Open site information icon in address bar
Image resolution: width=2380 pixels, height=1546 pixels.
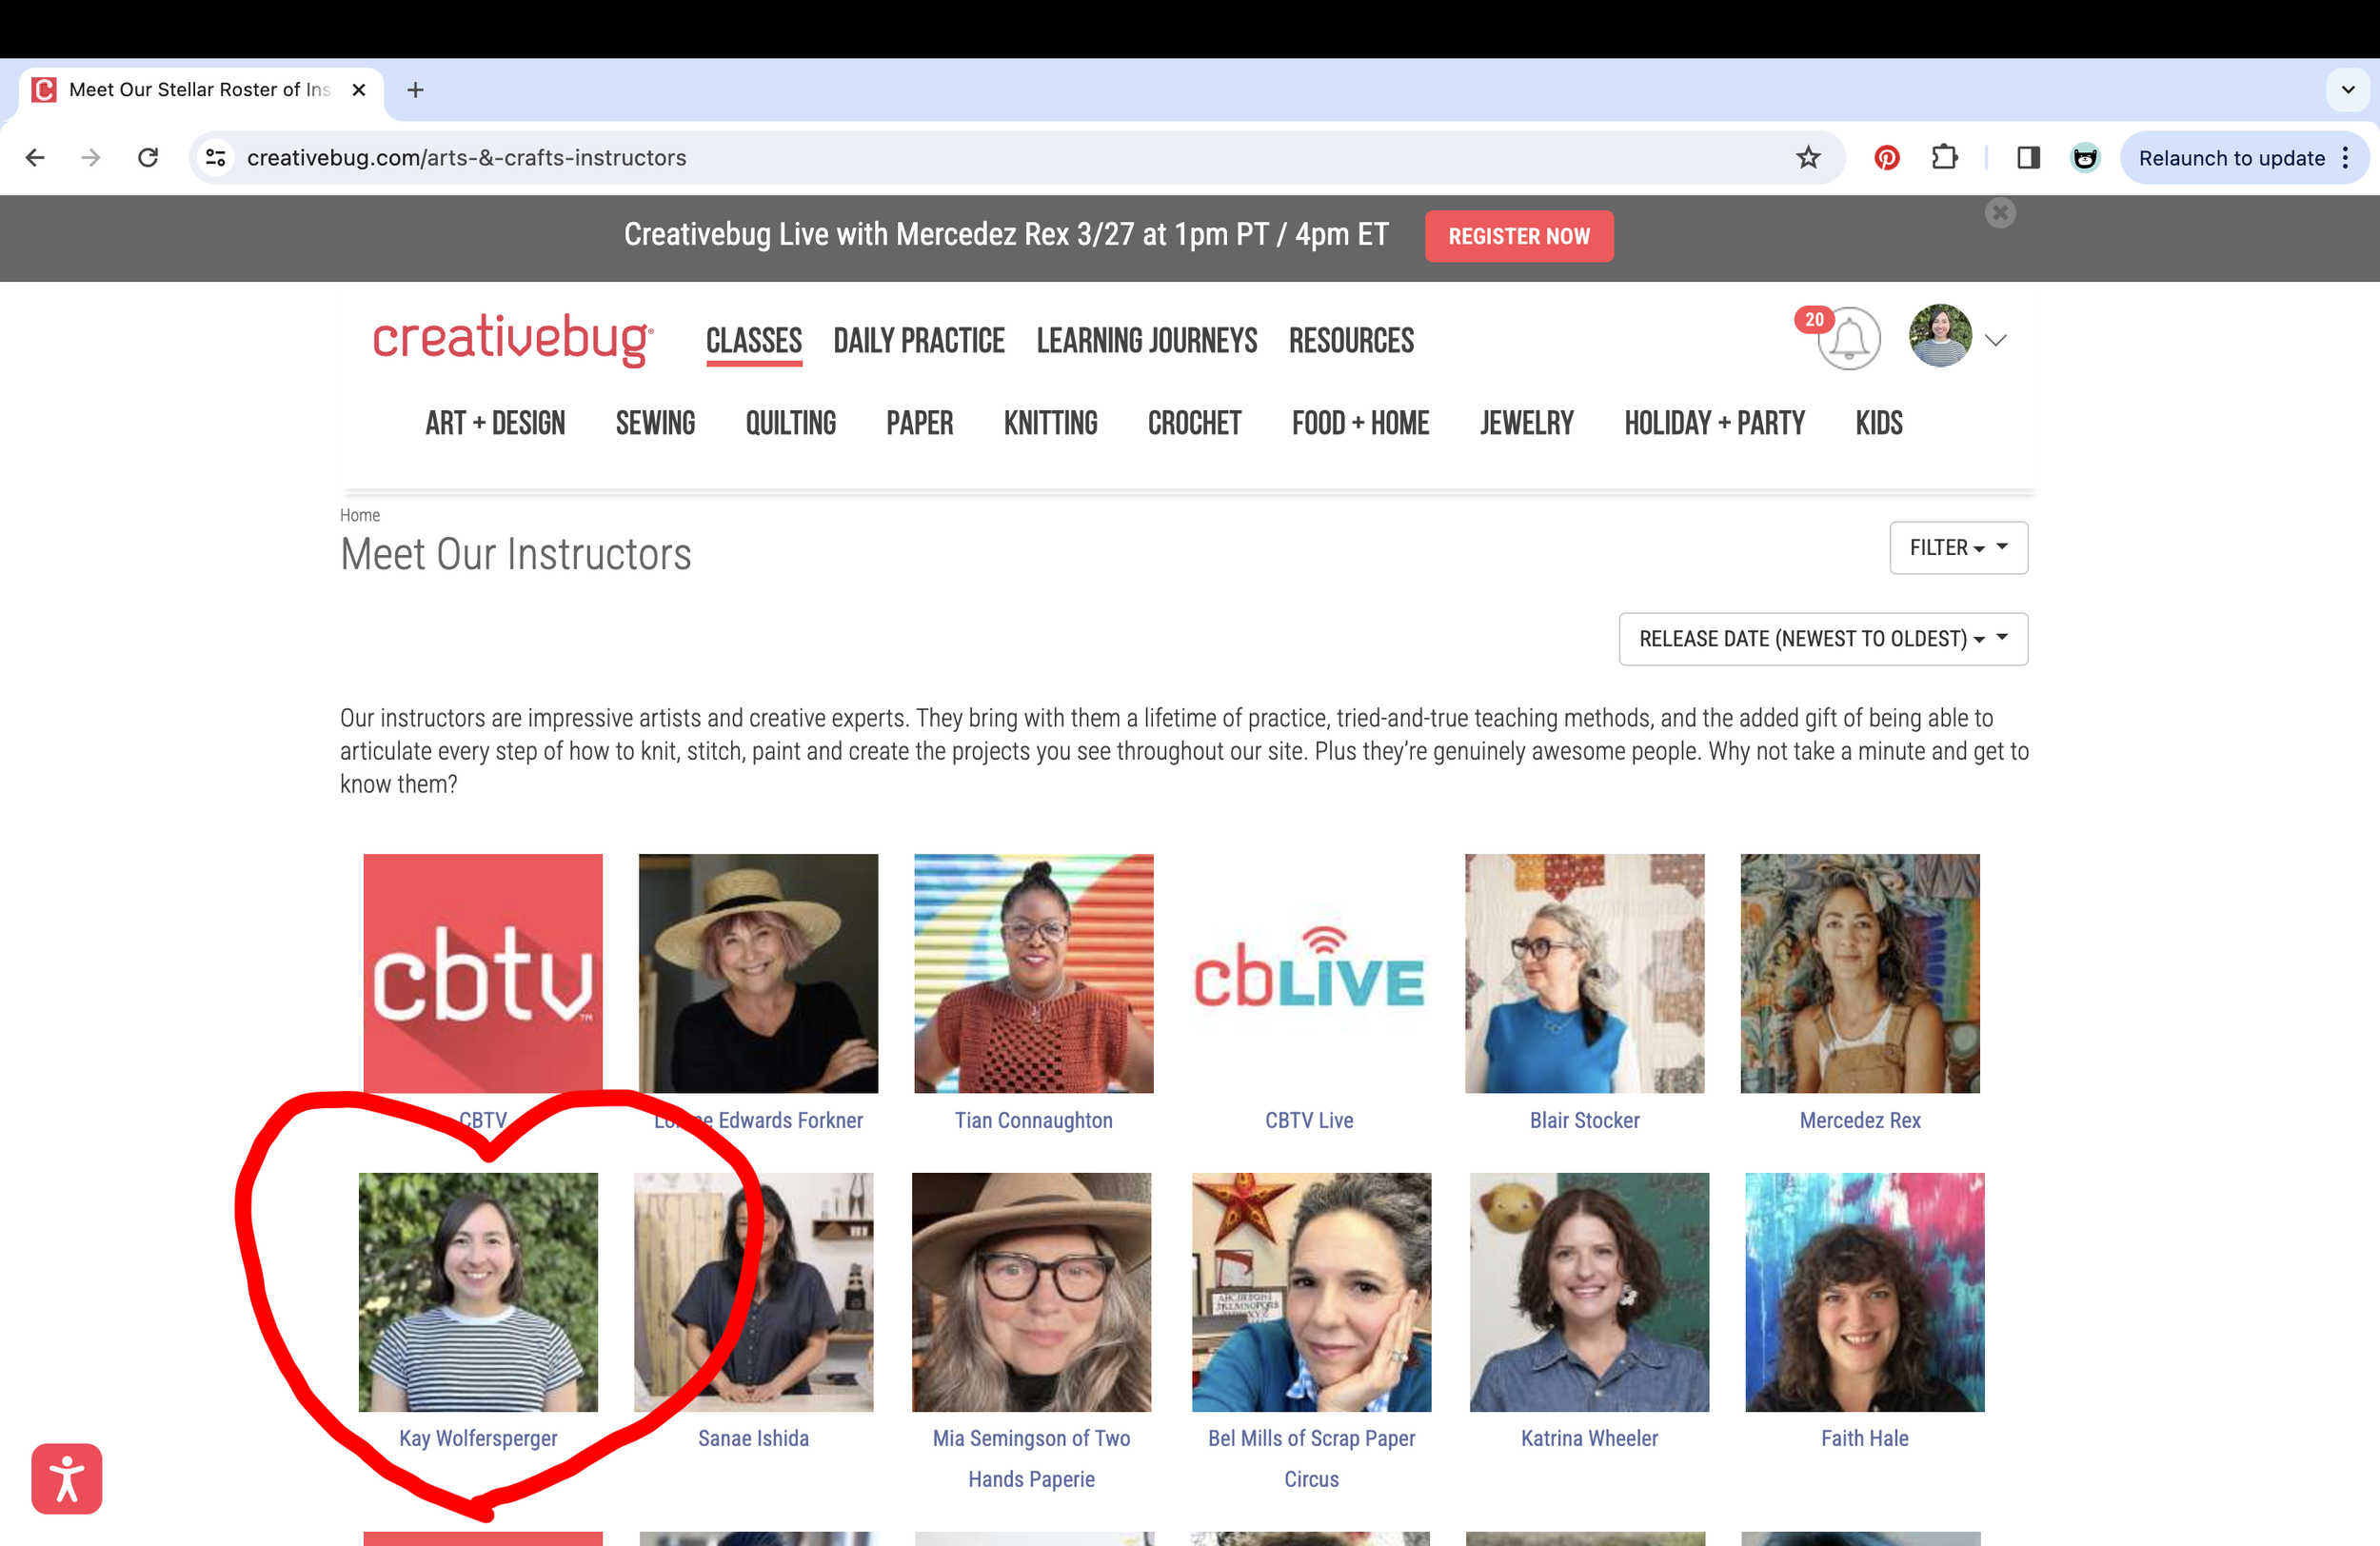(x=216, y=158)
